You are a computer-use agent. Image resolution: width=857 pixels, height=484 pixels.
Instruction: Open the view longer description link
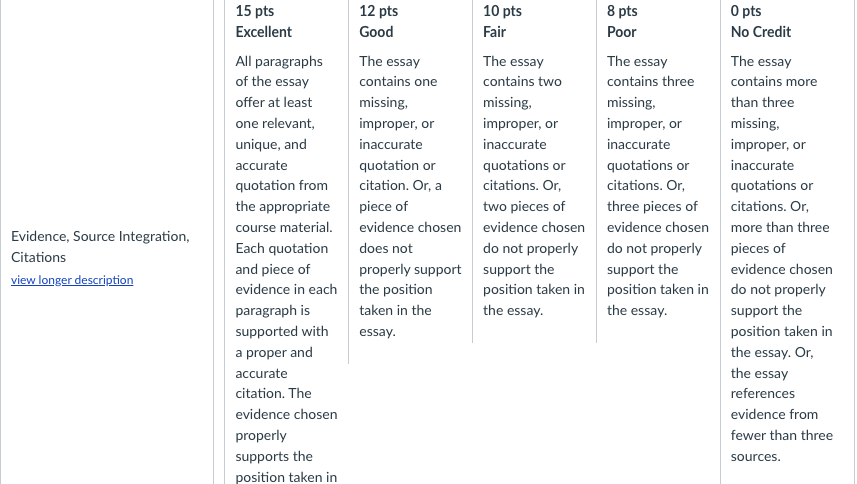coord(72,280)
